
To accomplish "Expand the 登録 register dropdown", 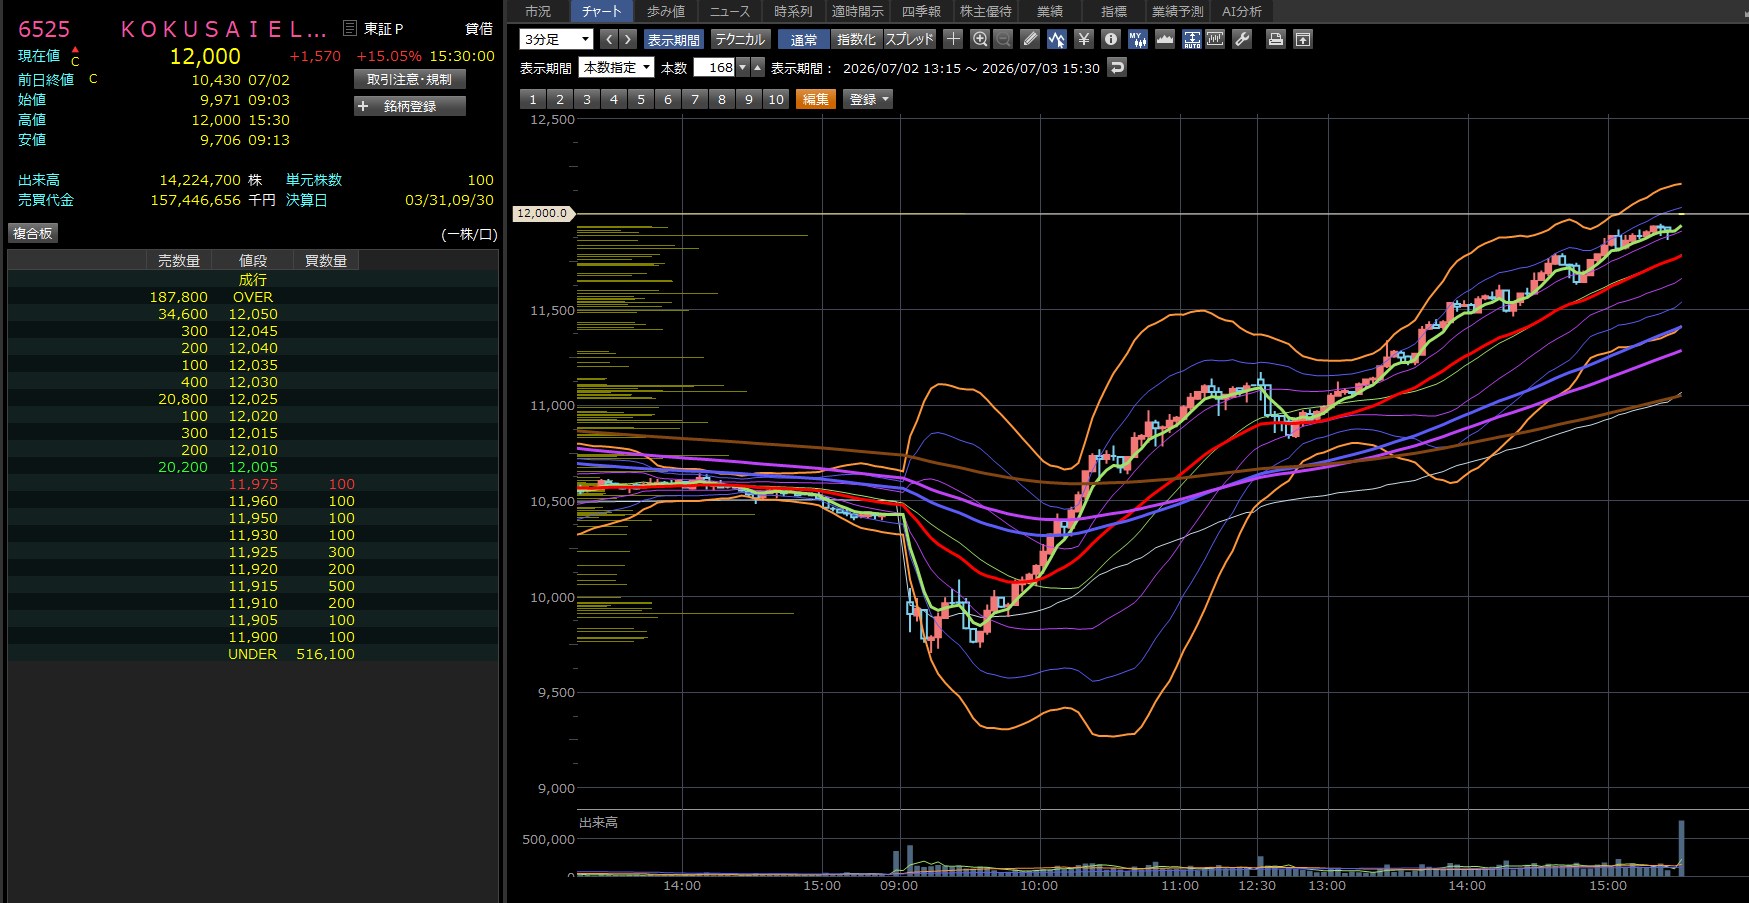I will coord(868,99).
